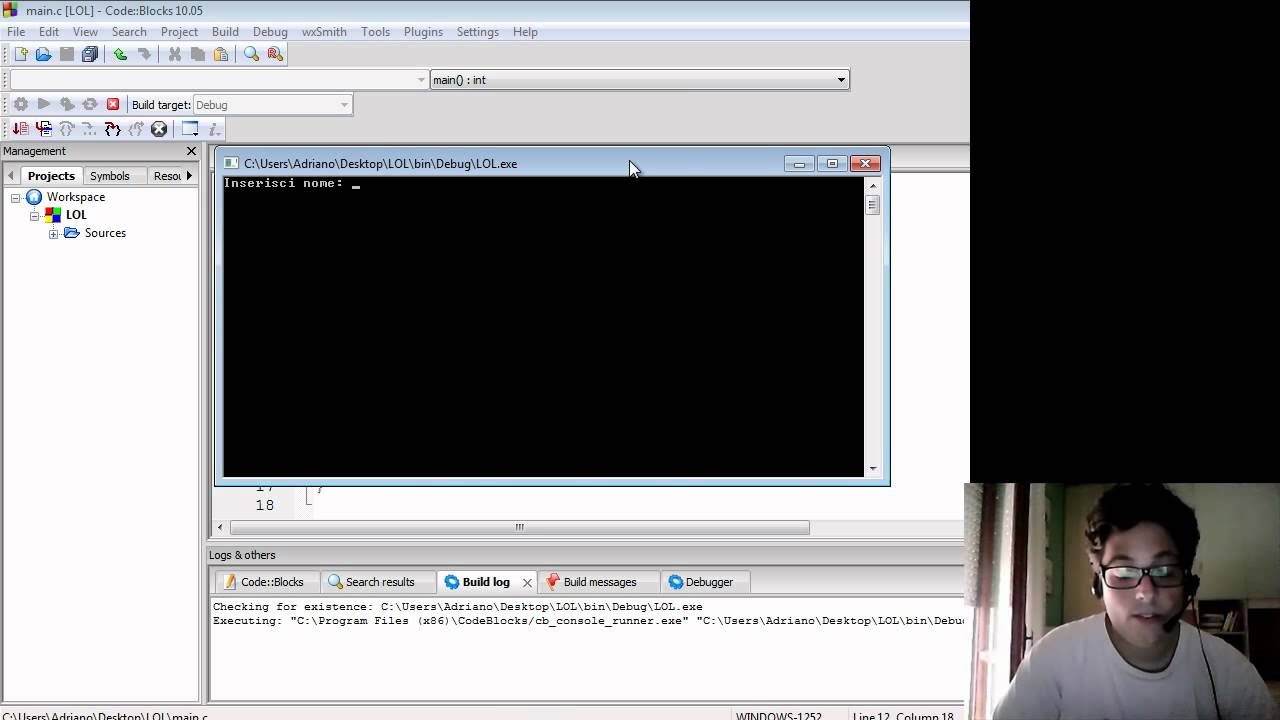Open the Search menu
This screenshot has height=720, width=1280.
129,32
